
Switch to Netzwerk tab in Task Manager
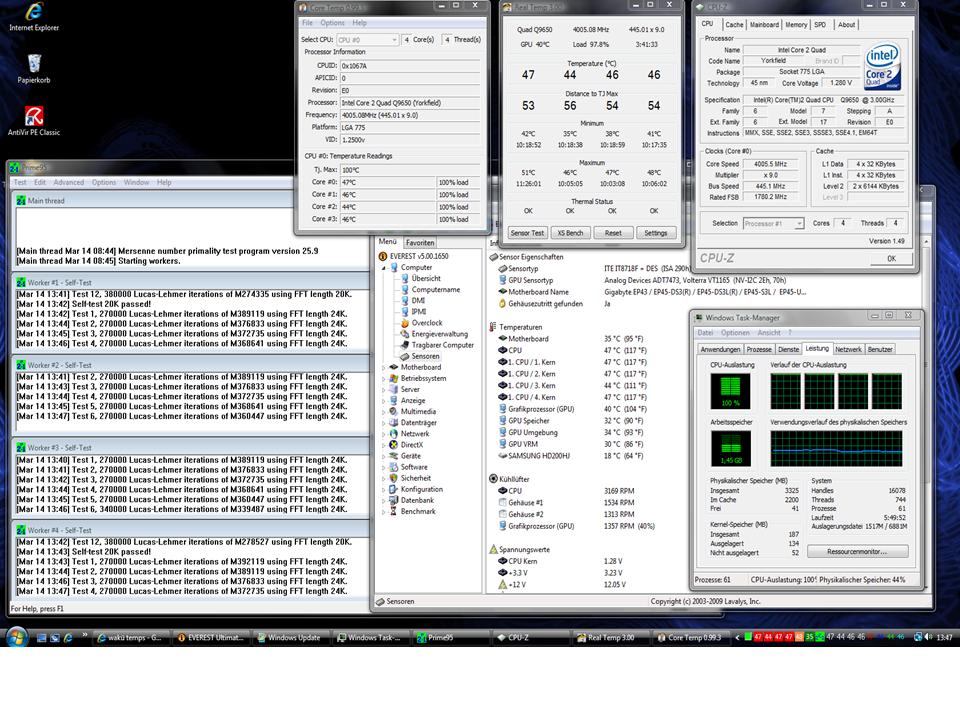pyautogui.click(x=848, y=349)
